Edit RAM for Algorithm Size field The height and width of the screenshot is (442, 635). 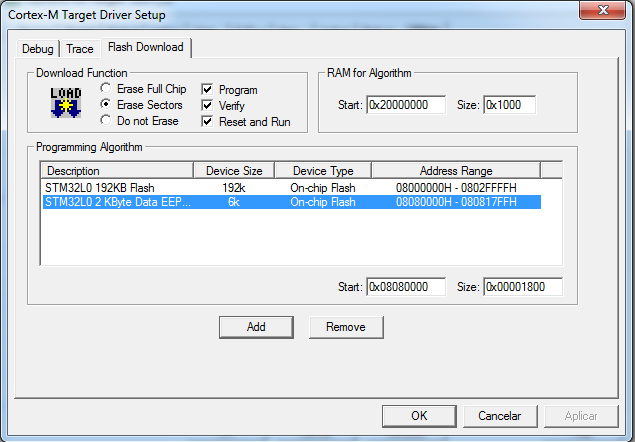point(509,105)
